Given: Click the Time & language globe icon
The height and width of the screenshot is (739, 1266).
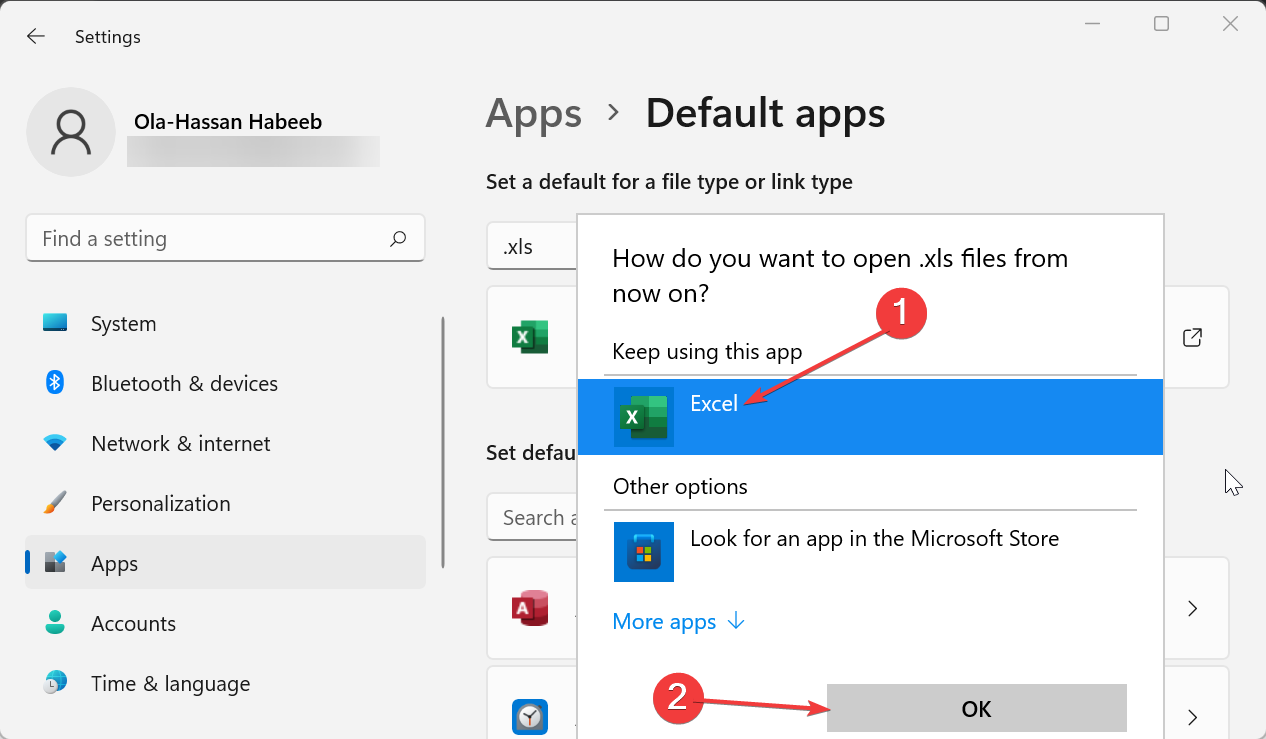Looking at the screenshot, I should [x=55, y=683].
